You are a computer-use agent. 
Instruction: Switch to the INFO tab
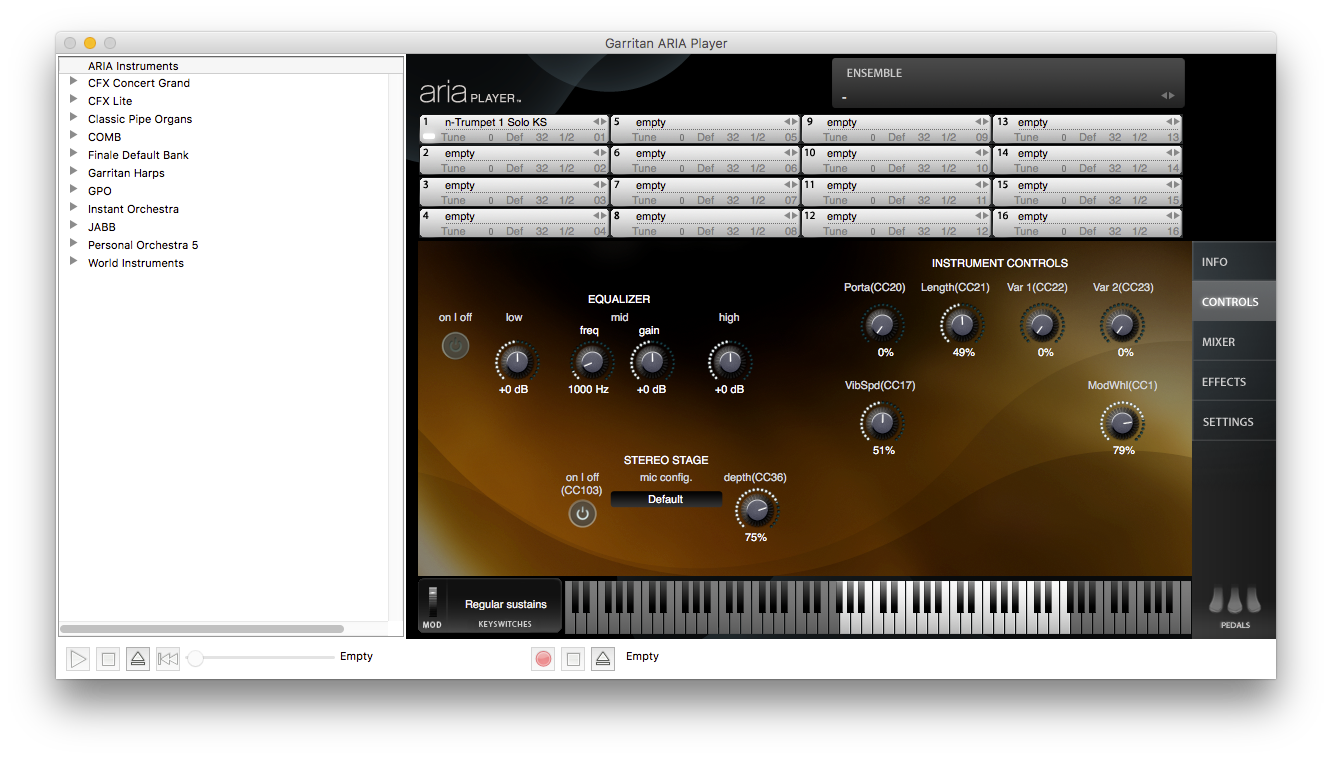tap(1234, 262)
